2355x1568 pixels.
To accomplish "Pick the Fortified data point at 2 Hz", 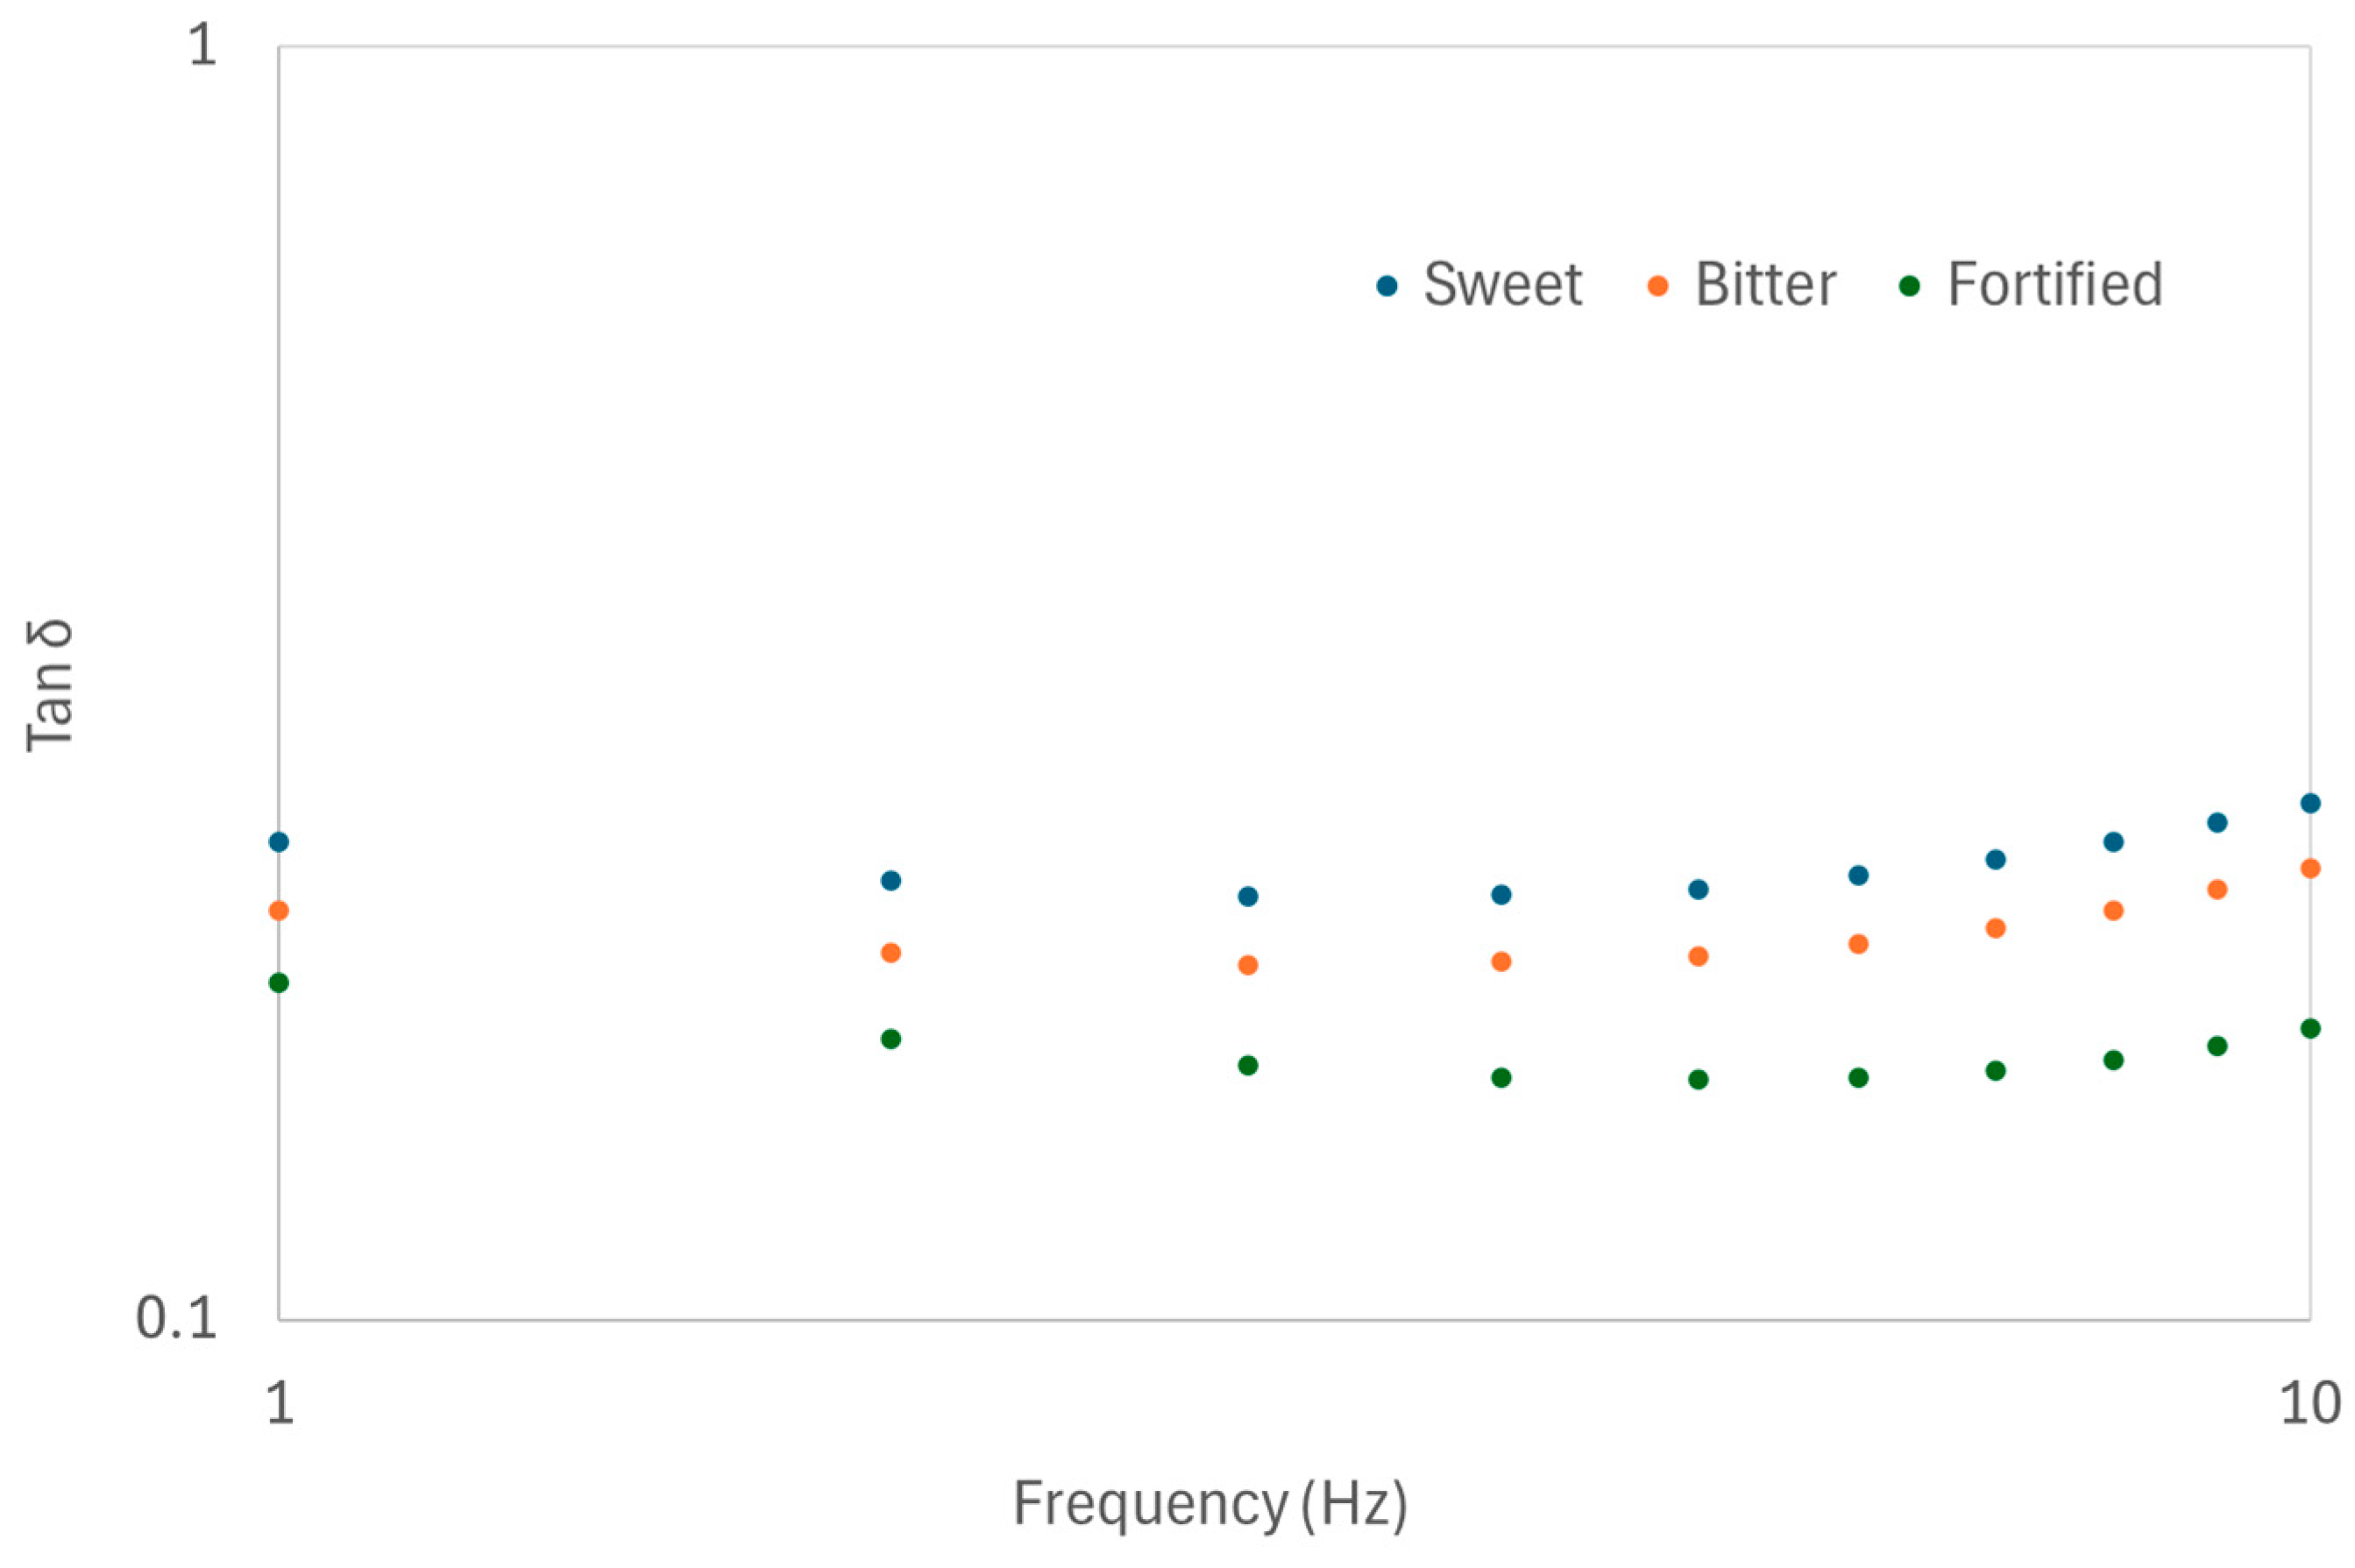I will pos(891,1039).
